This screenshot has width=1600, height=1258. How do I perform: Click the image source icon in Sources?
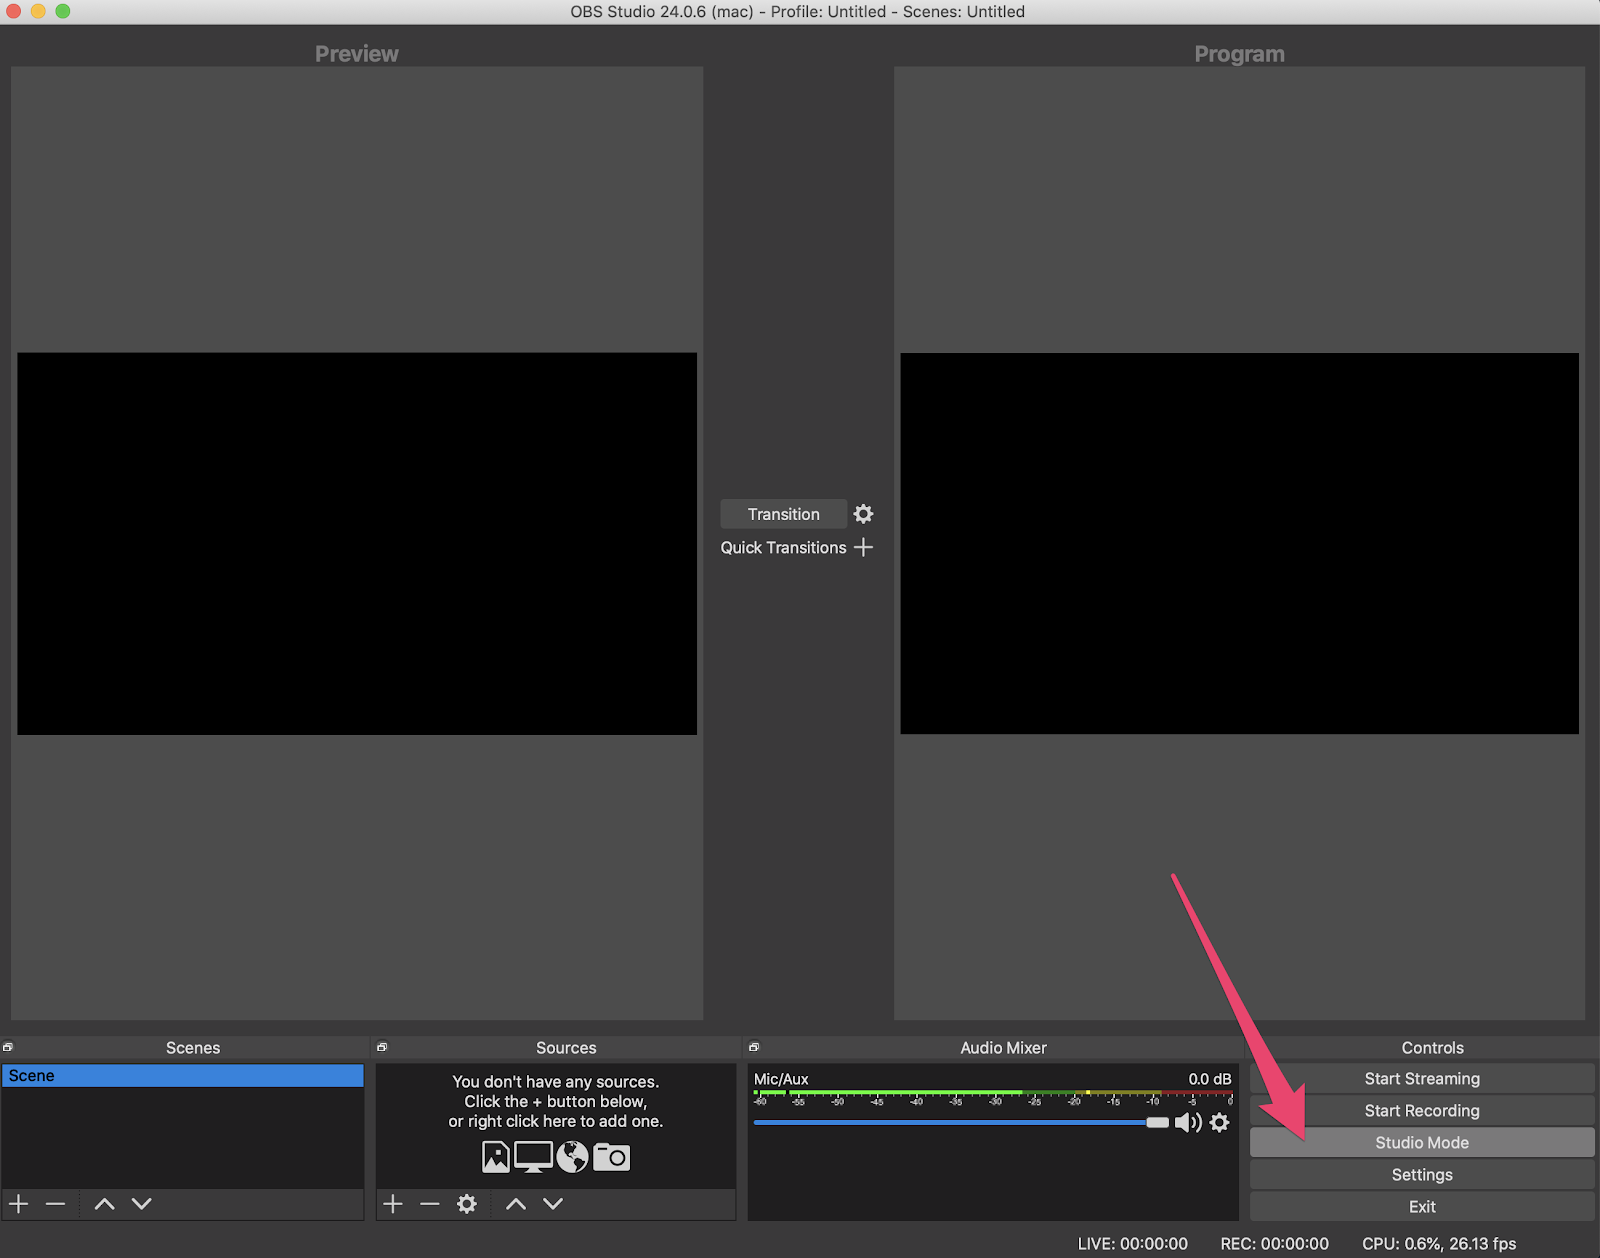pyautogui.click(x=496, y=1157)
